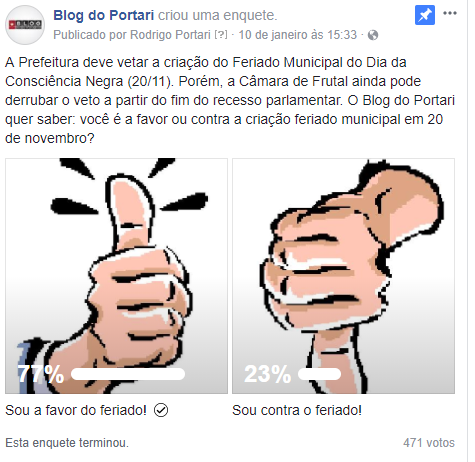Click the [?] help marker beside publisher

[221, 35]
